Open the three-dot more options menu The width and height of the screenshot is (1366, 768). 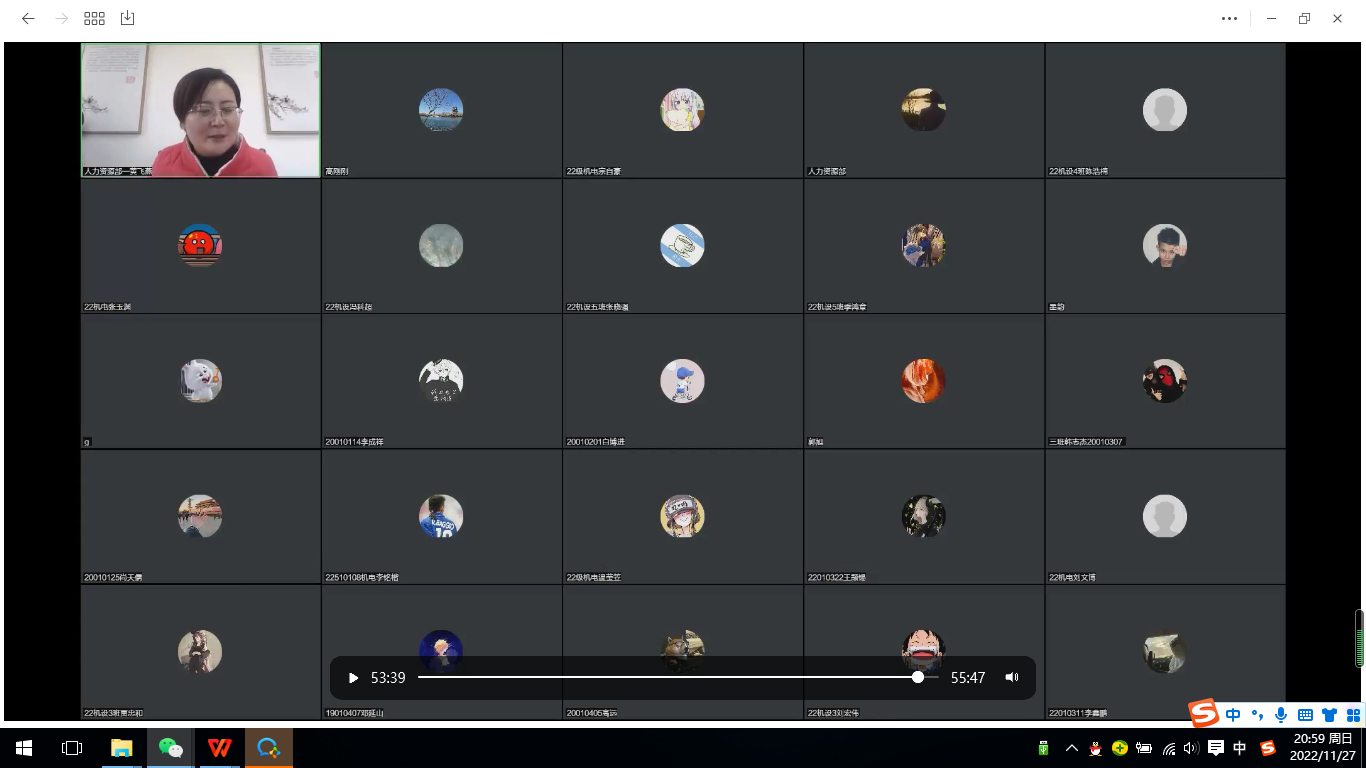[1229, 18]
